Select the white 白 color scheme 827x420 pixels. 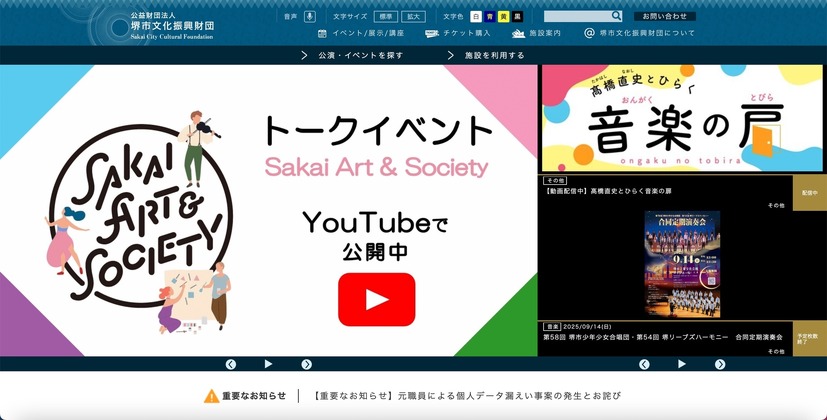[476, 16]
